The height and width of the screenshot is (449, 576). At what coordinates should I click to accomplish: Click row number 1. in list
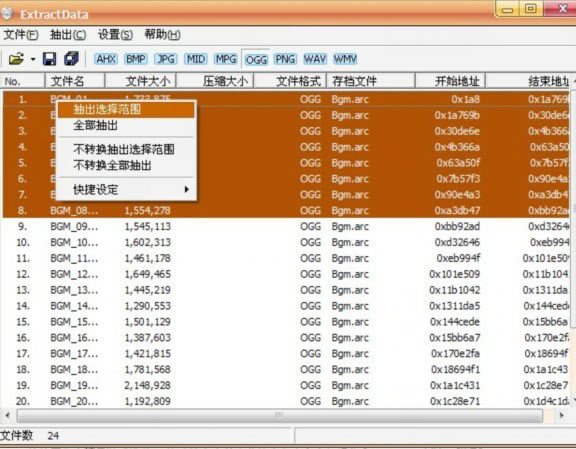pyautogui.click(x=23, y=99)
